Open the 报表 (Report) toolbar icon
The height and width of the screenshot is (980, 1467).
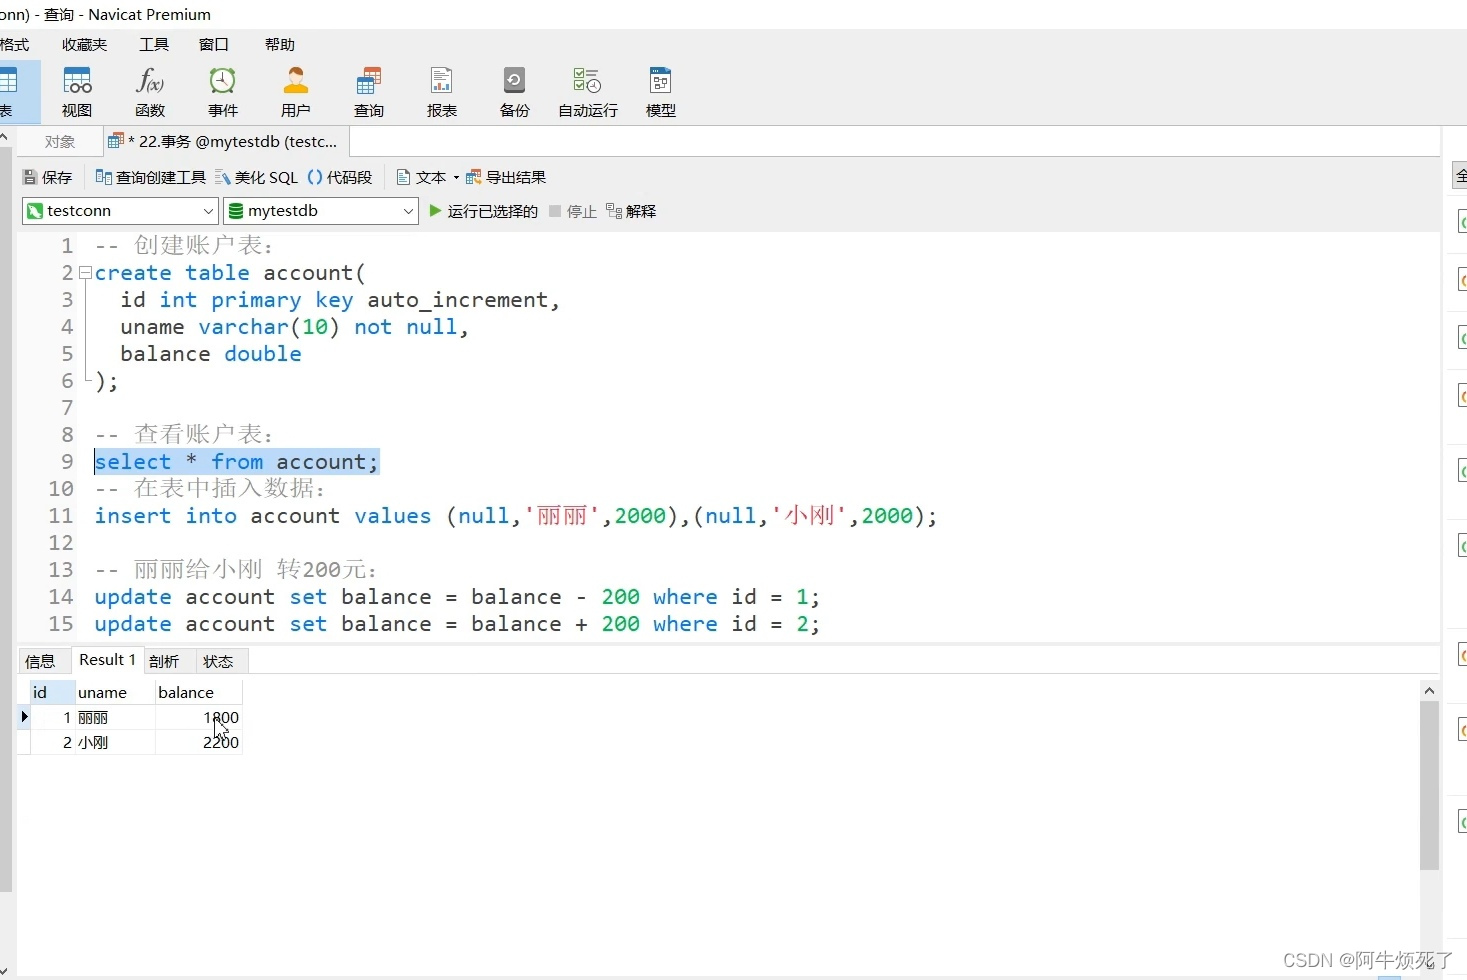click(442, 92)
